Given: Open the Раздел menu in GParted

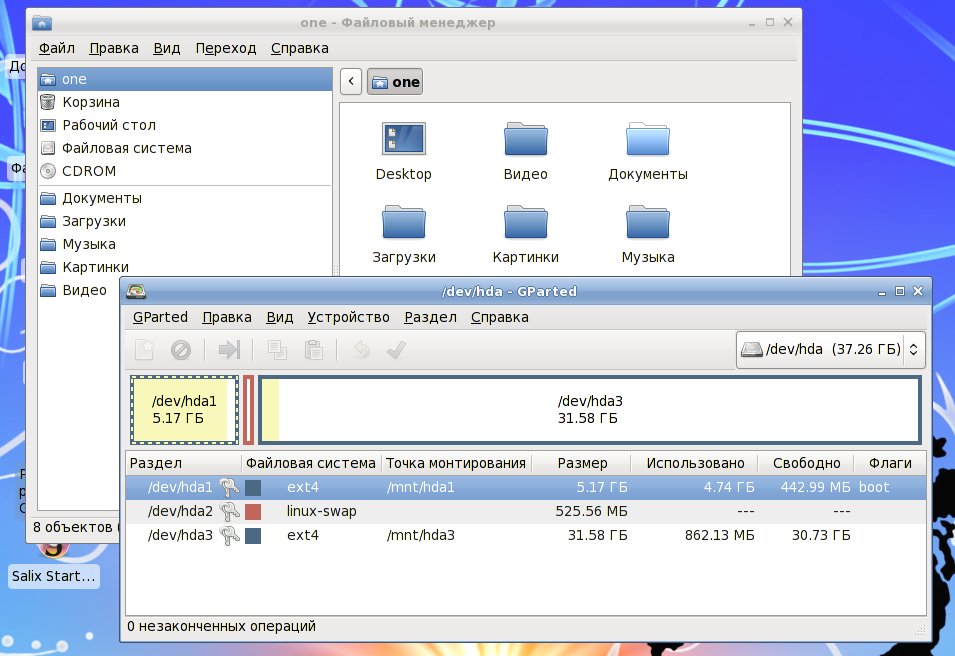Looking at the screenshot, I should coord(430,317).
